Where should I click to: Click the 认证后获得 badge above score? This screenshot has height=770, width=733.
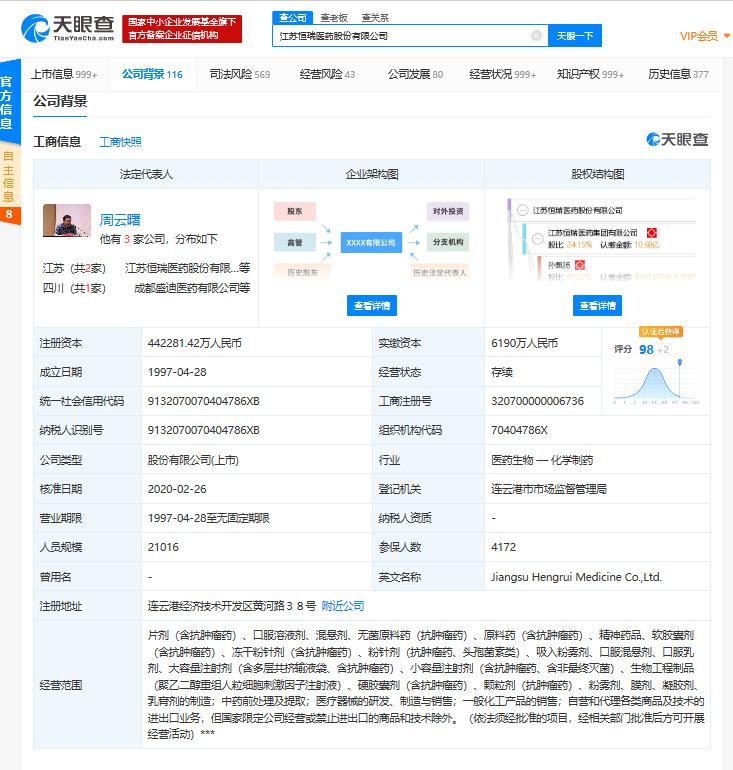(660, 332)
